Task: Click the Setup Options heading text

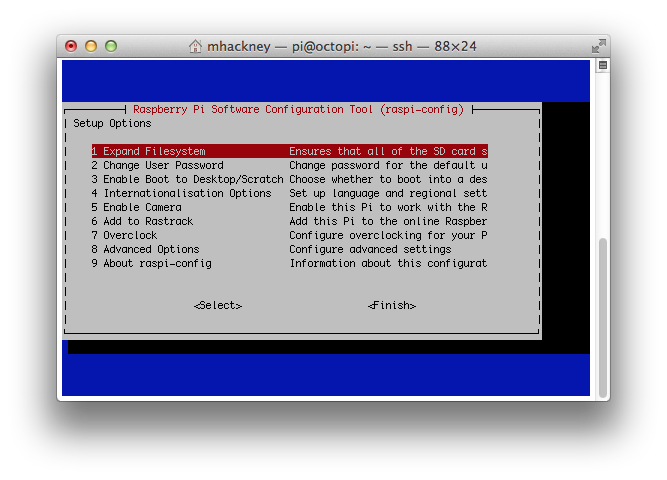Action: pos(112,123)
